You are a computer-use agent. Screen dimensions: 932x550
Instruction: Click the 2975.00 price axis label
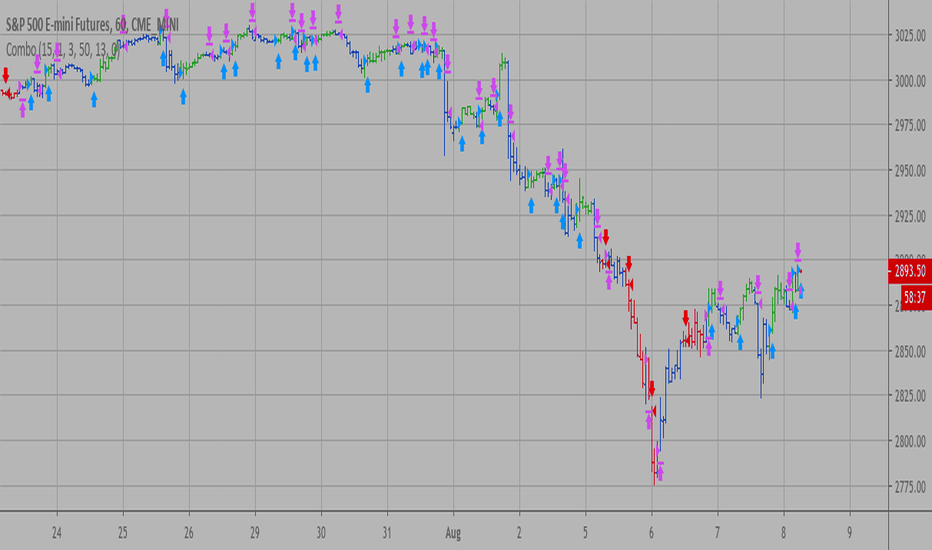pyautogui.click(x=910, y=125)
